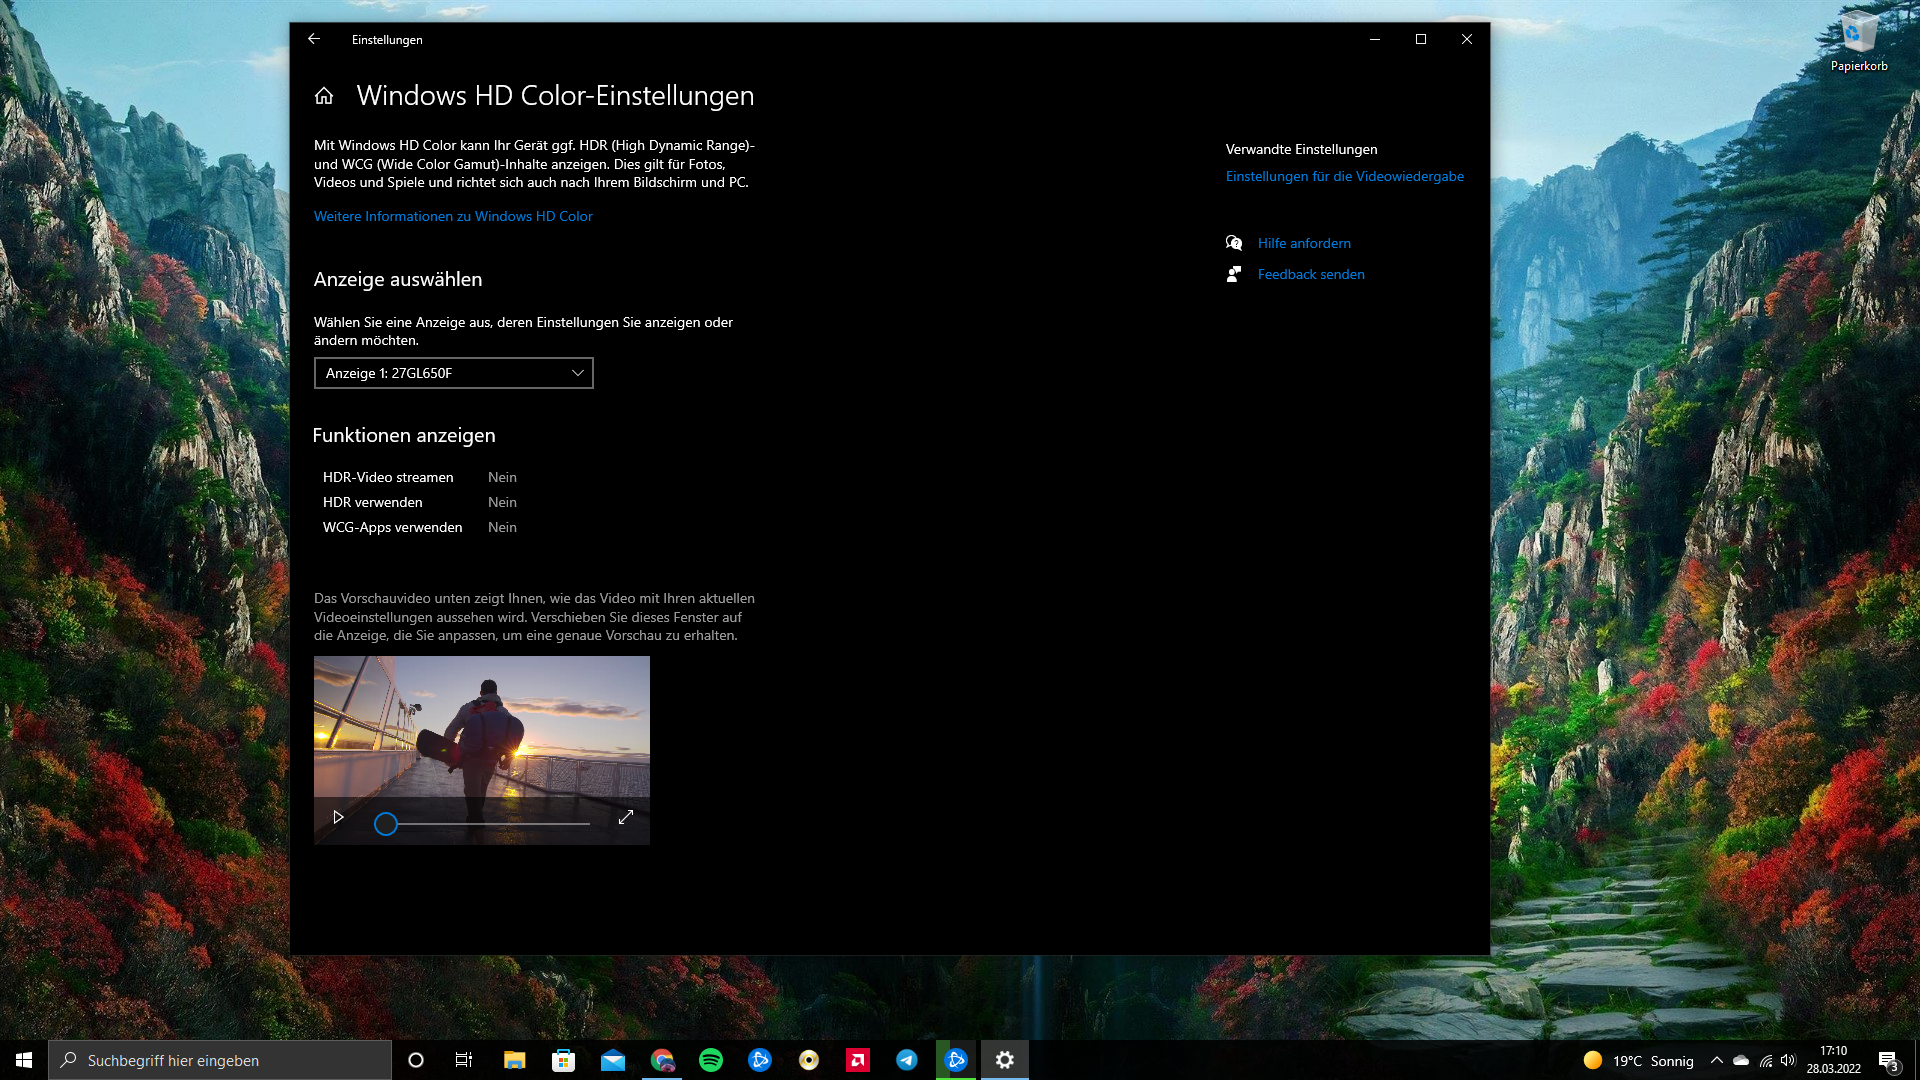This screenshot has height=1080, width=1920.
Task: Play the HDR preview video
Action: (x=338, y=817)
